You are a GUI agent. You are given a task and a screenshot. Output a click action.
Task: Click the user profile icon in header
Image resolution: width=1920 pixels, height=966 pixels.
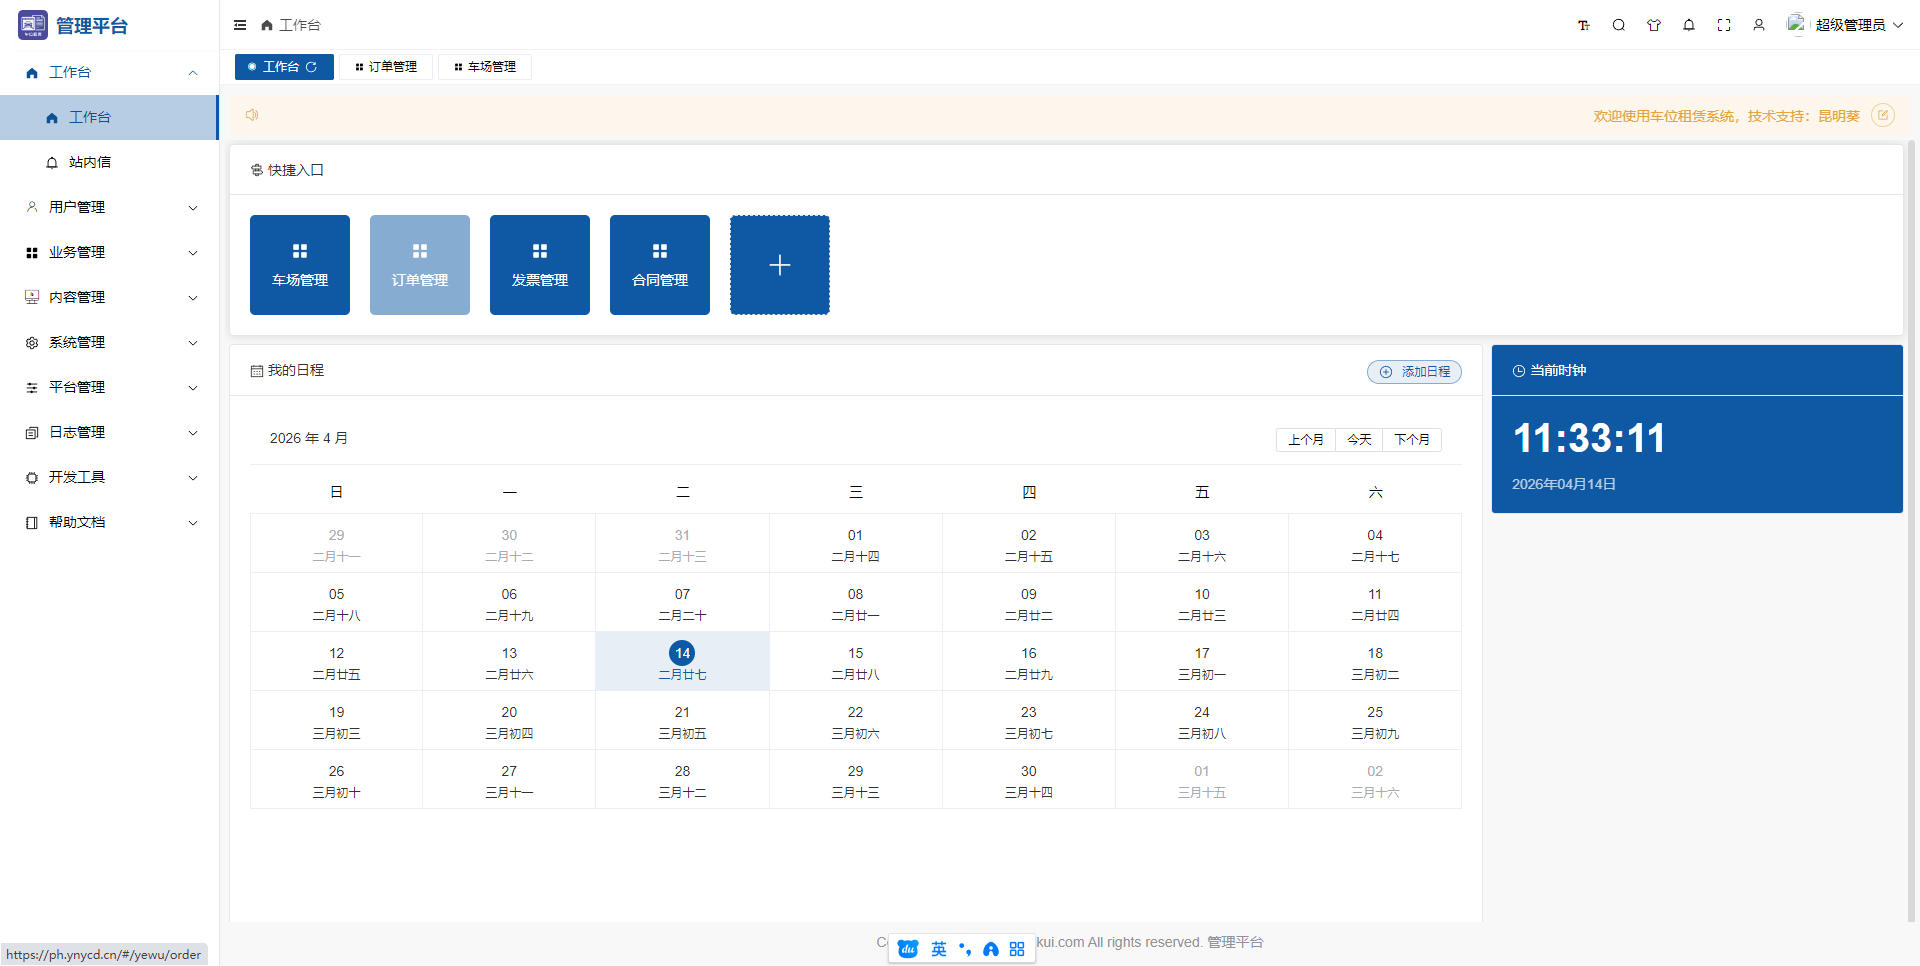(x=1759, y=25)
